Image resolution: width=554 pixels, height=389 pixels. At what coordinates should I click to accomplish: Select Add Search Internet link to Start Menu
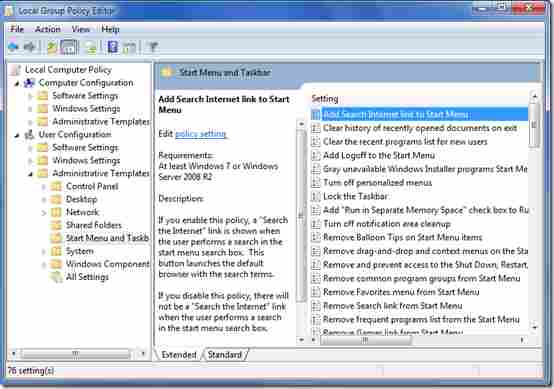click(x=419, y=114)
